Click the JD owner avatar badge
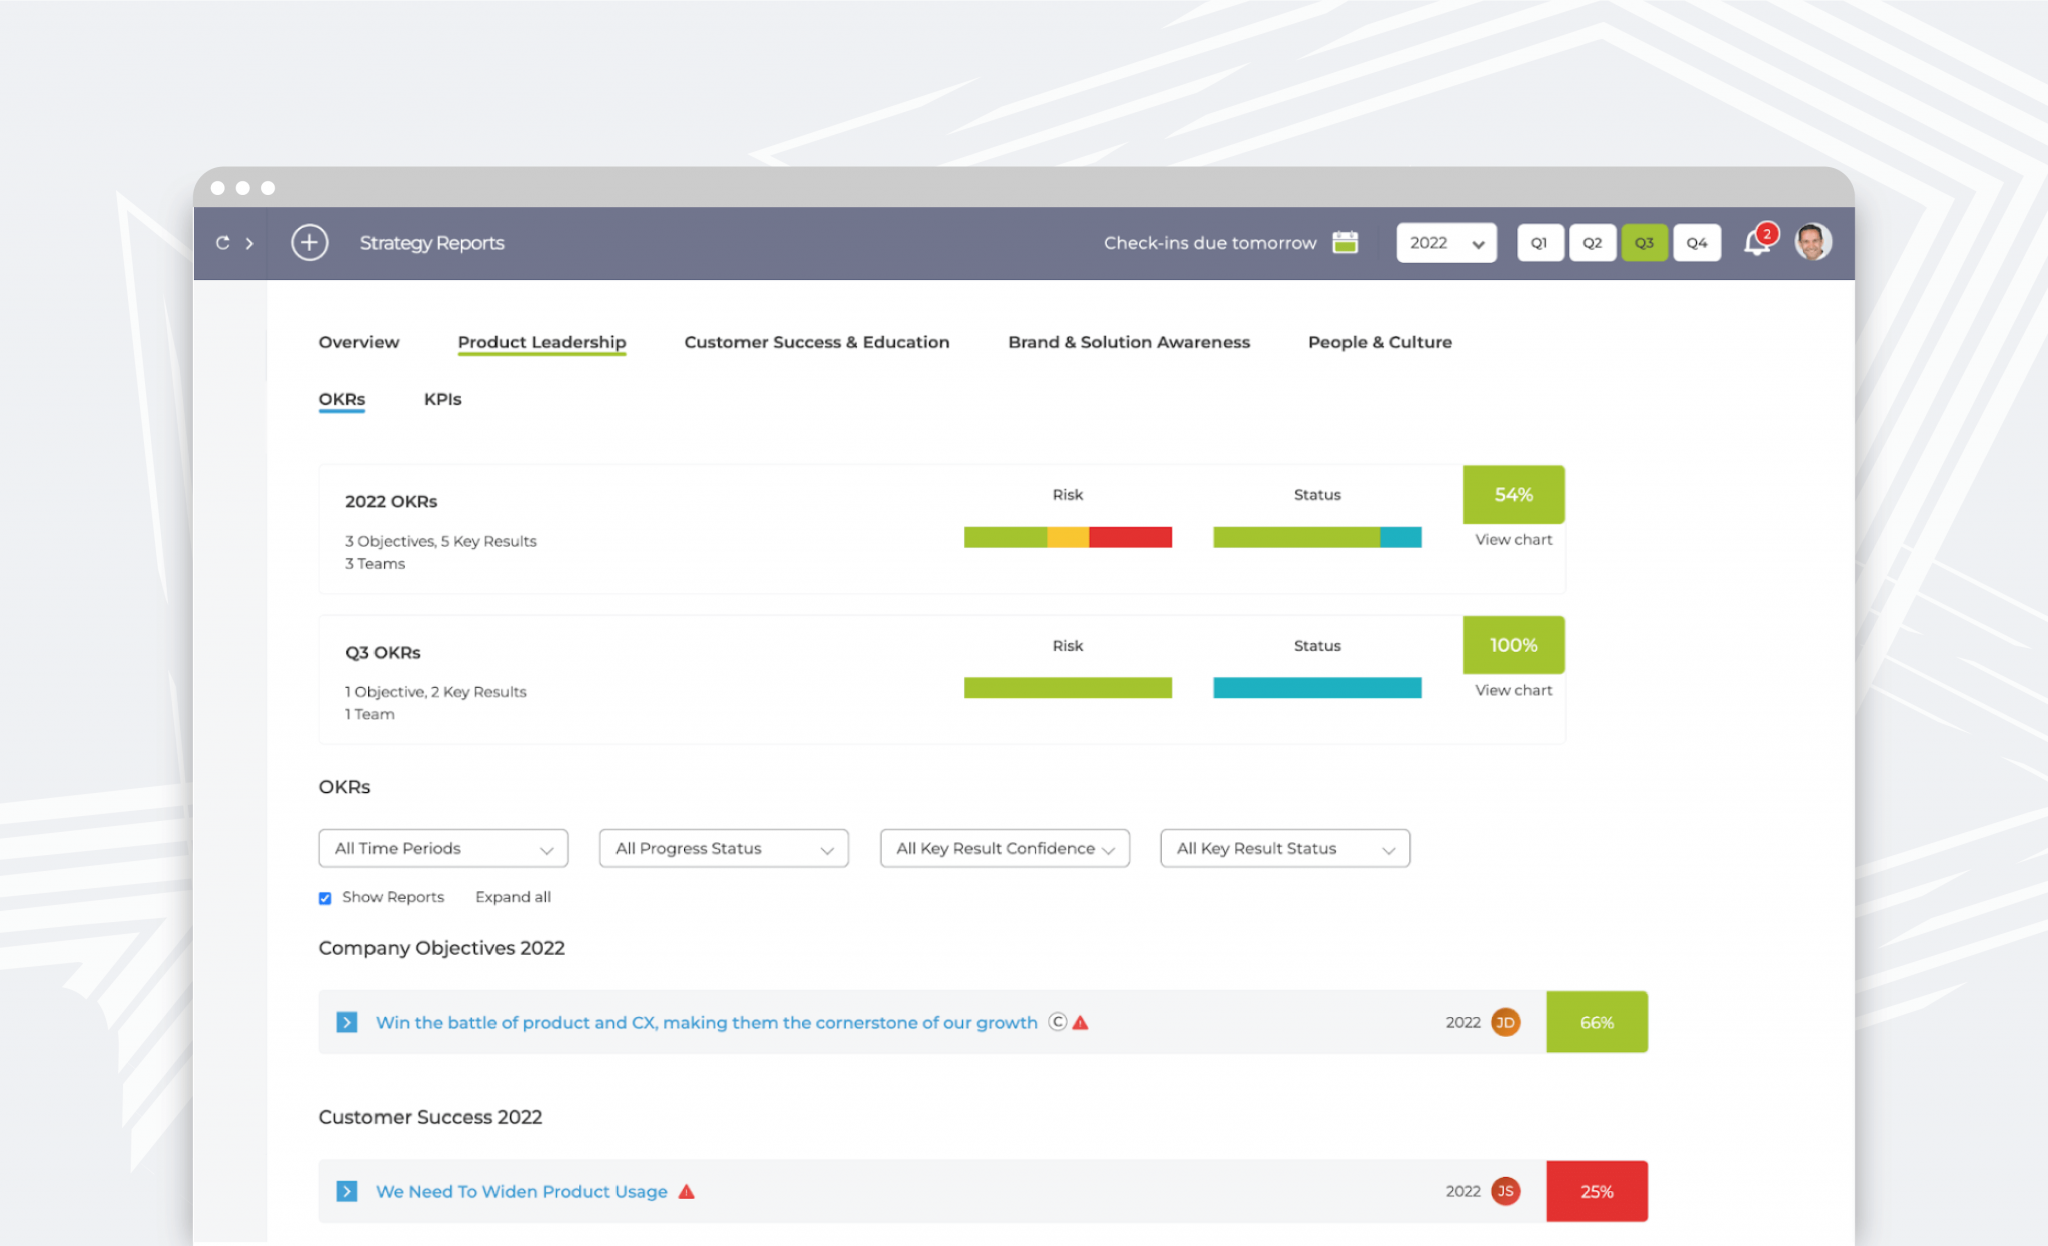The image size is (2048, 1246). coord(1505,1022)
